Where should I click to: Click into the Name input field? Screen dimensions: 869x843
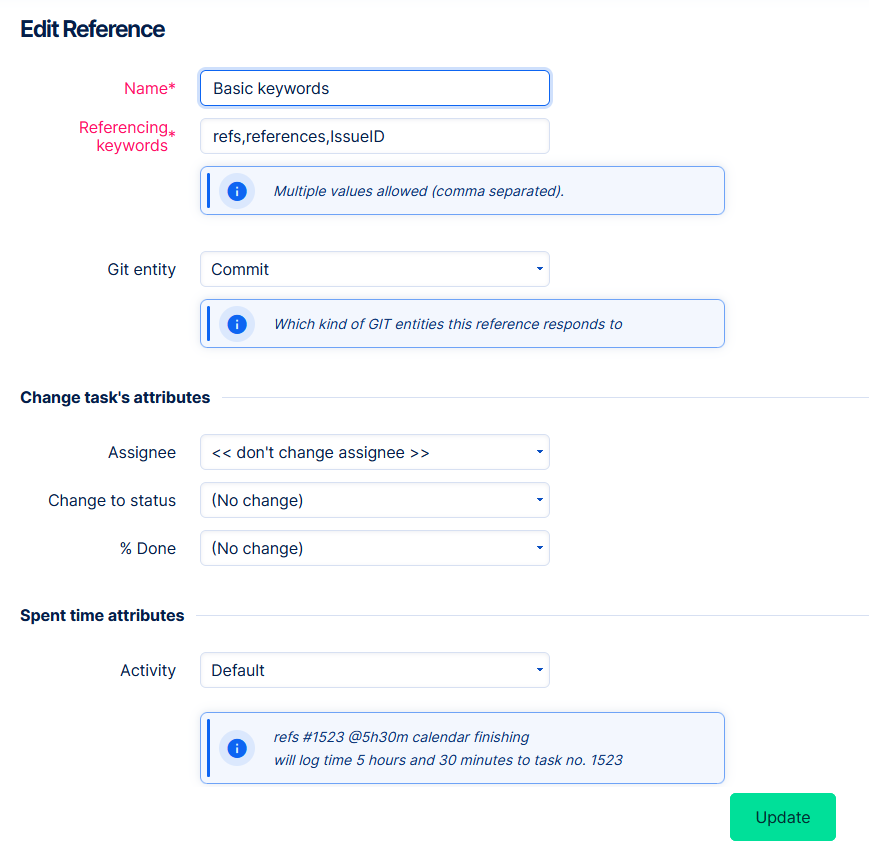click(x=375, y=88)
